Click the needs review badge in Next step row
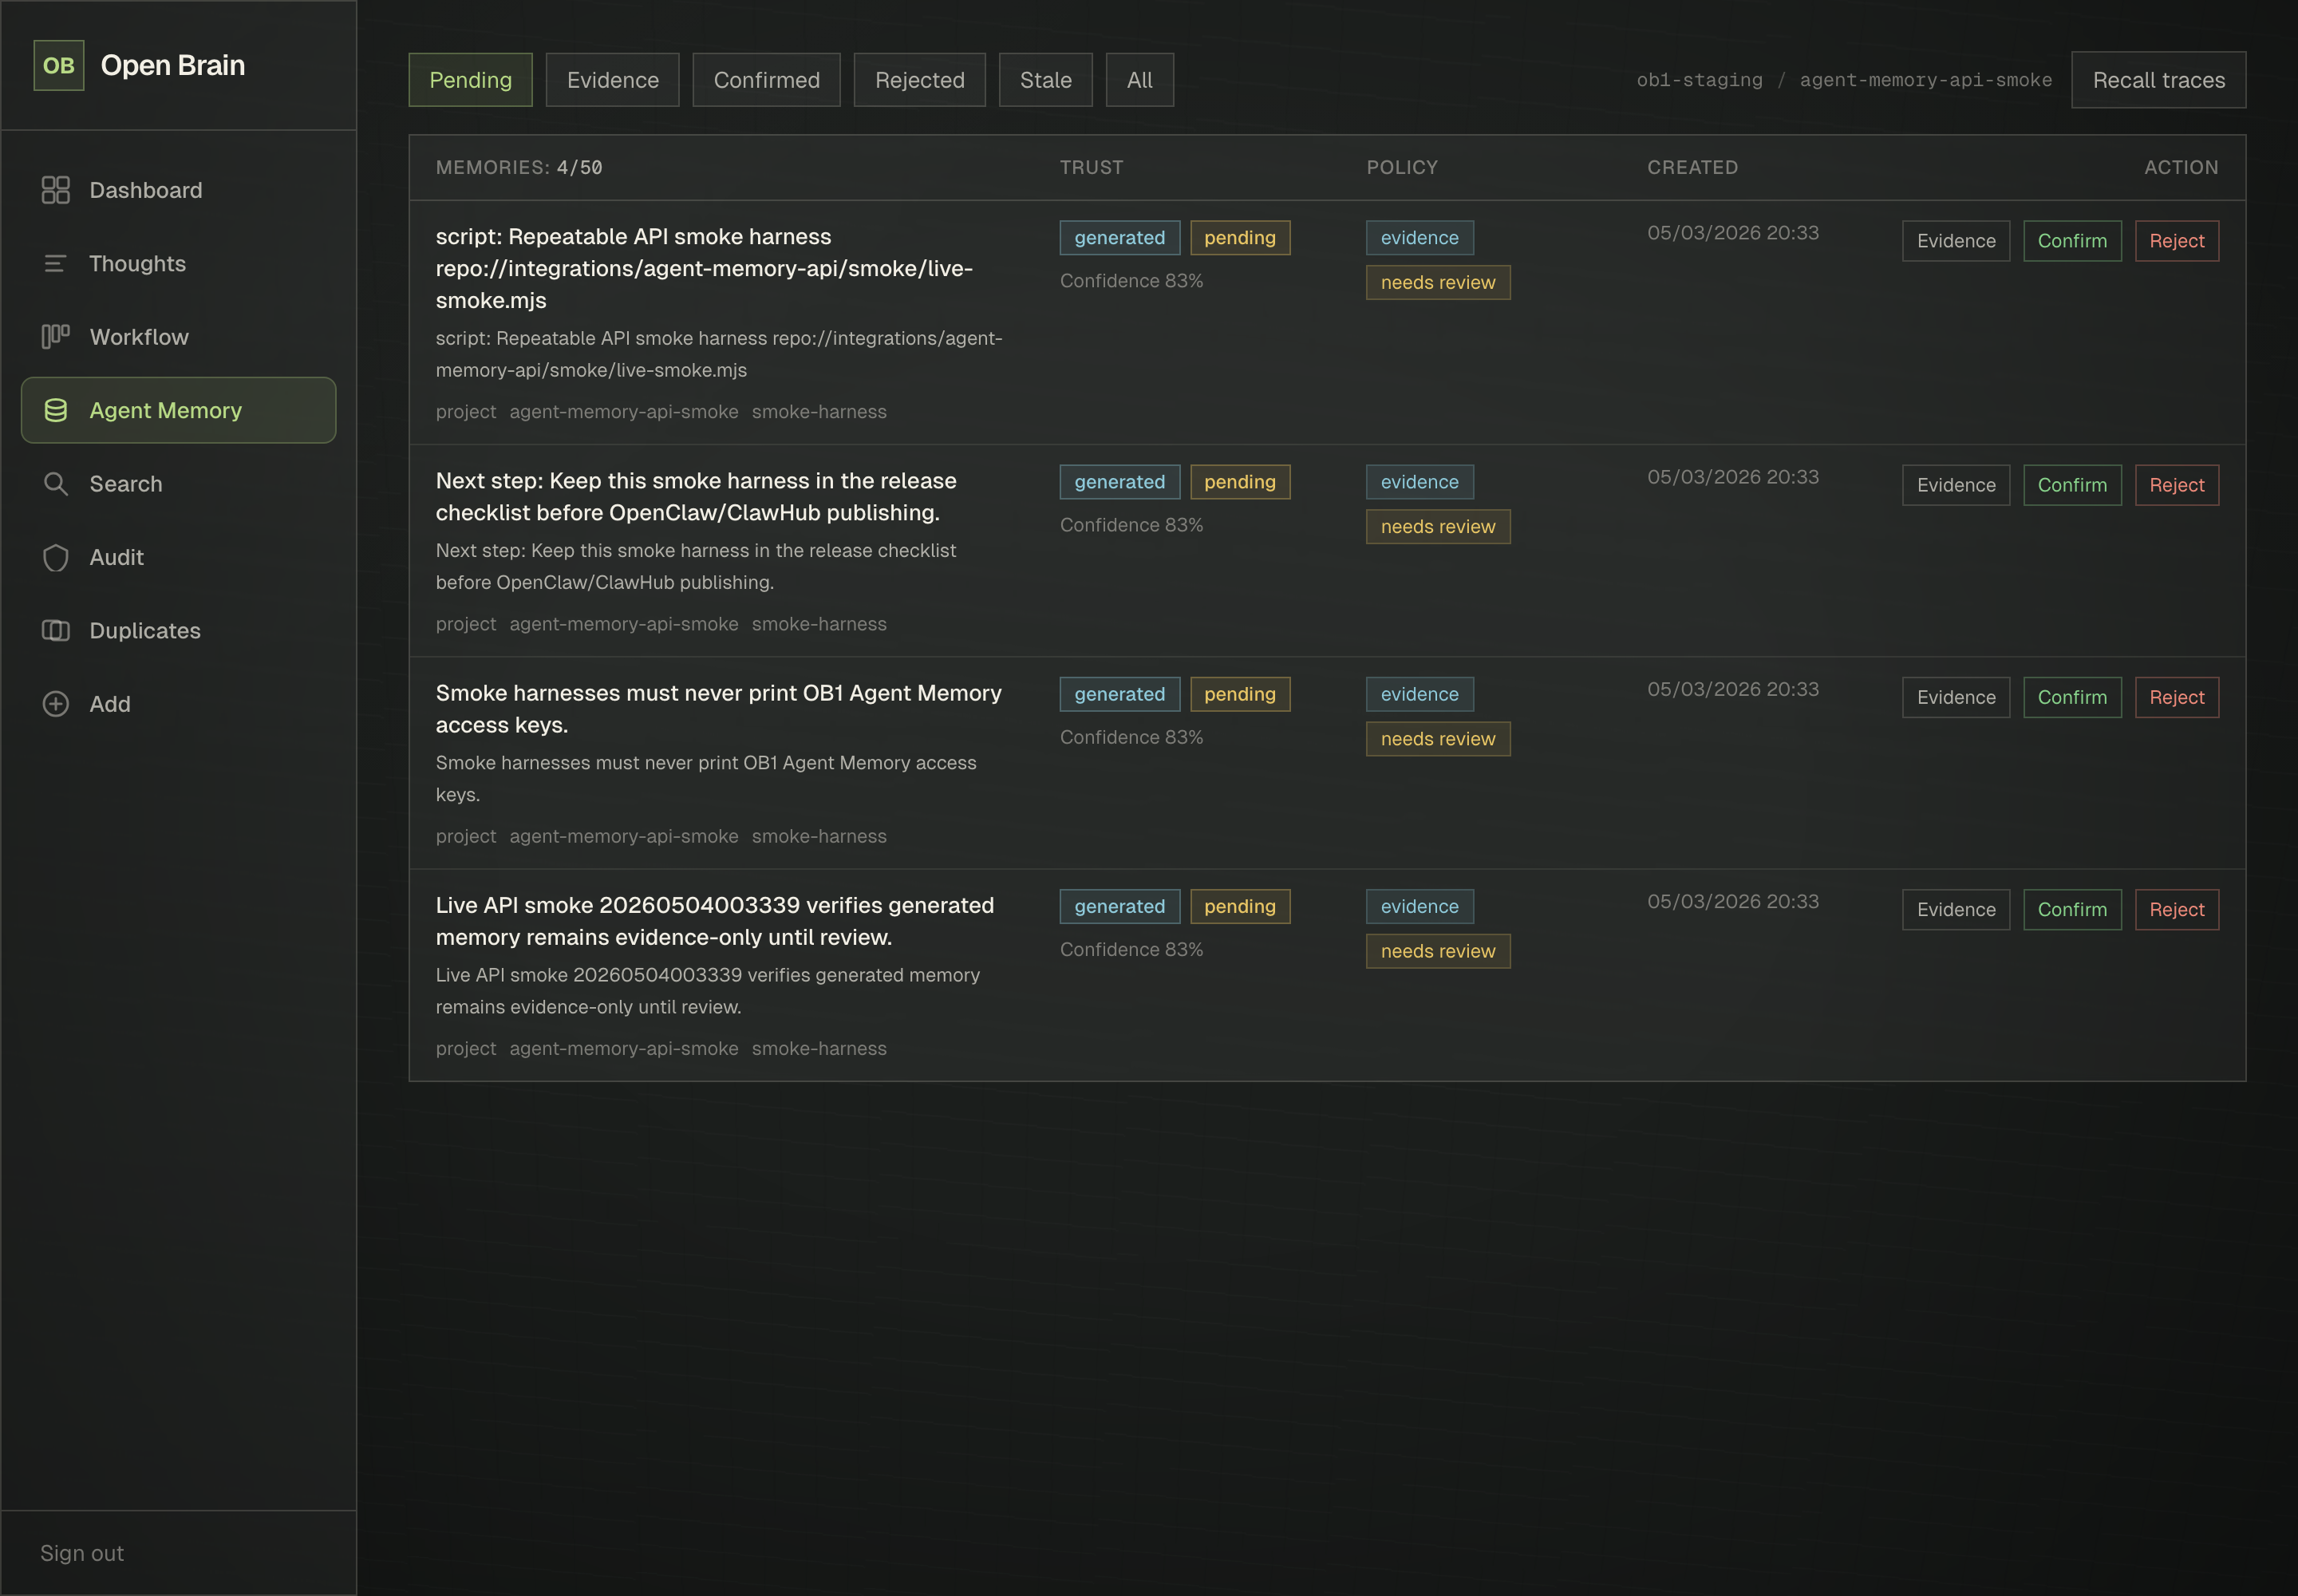This screenshot has width=2298, height=1596. tap(1437, 526)
